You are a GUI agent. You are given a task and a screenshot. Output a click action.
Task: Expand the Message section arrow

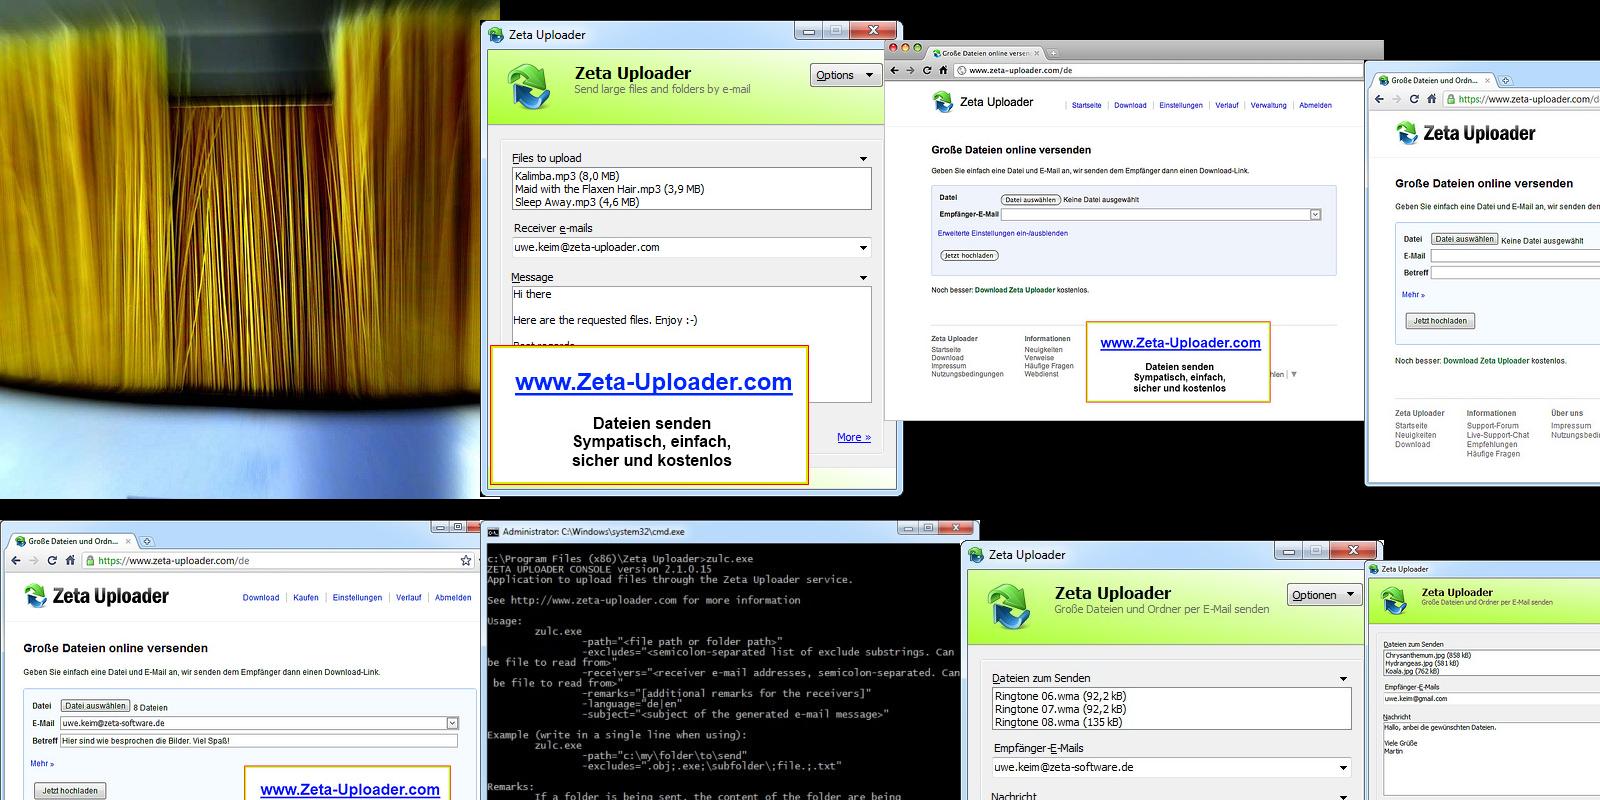pyautogui.click(x=863, y=278)
